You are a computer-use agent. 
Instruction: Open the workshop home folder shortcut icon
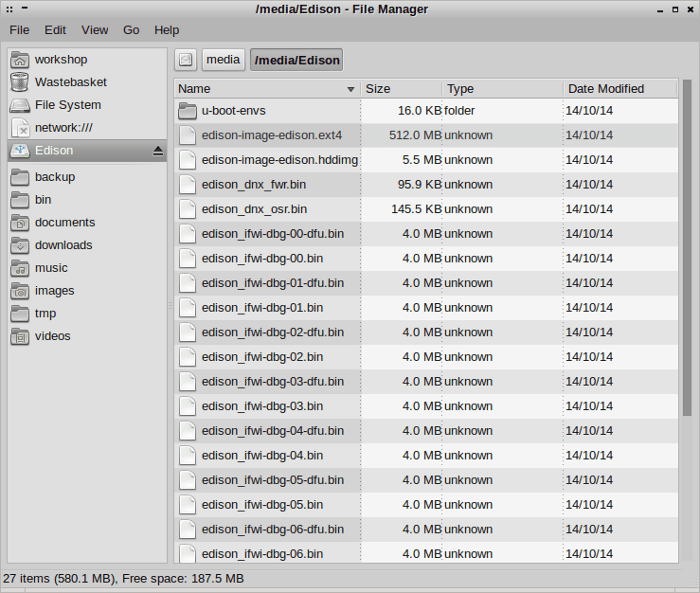20,59
